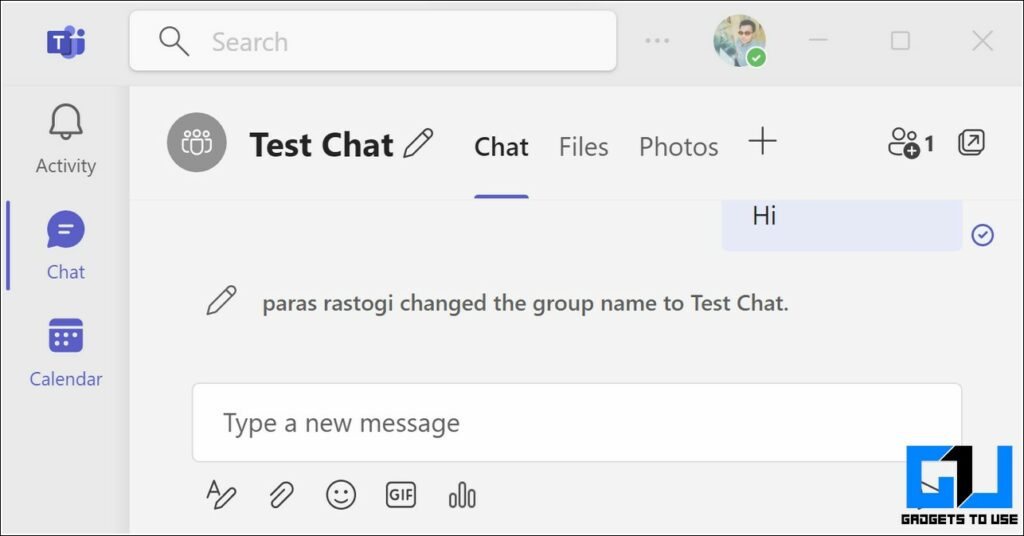Pop out the chat into a new window
Screen dimensions: 1024x536
coord(971,142)
